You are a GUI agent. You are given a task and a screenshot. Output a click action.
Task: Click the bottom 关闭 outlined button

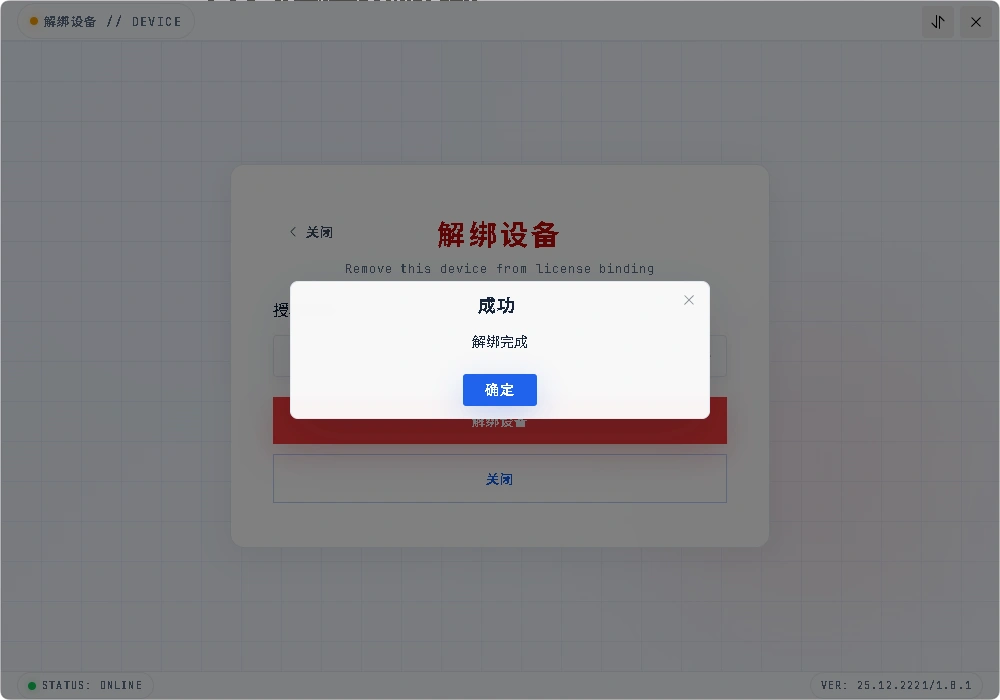[500, 478]
